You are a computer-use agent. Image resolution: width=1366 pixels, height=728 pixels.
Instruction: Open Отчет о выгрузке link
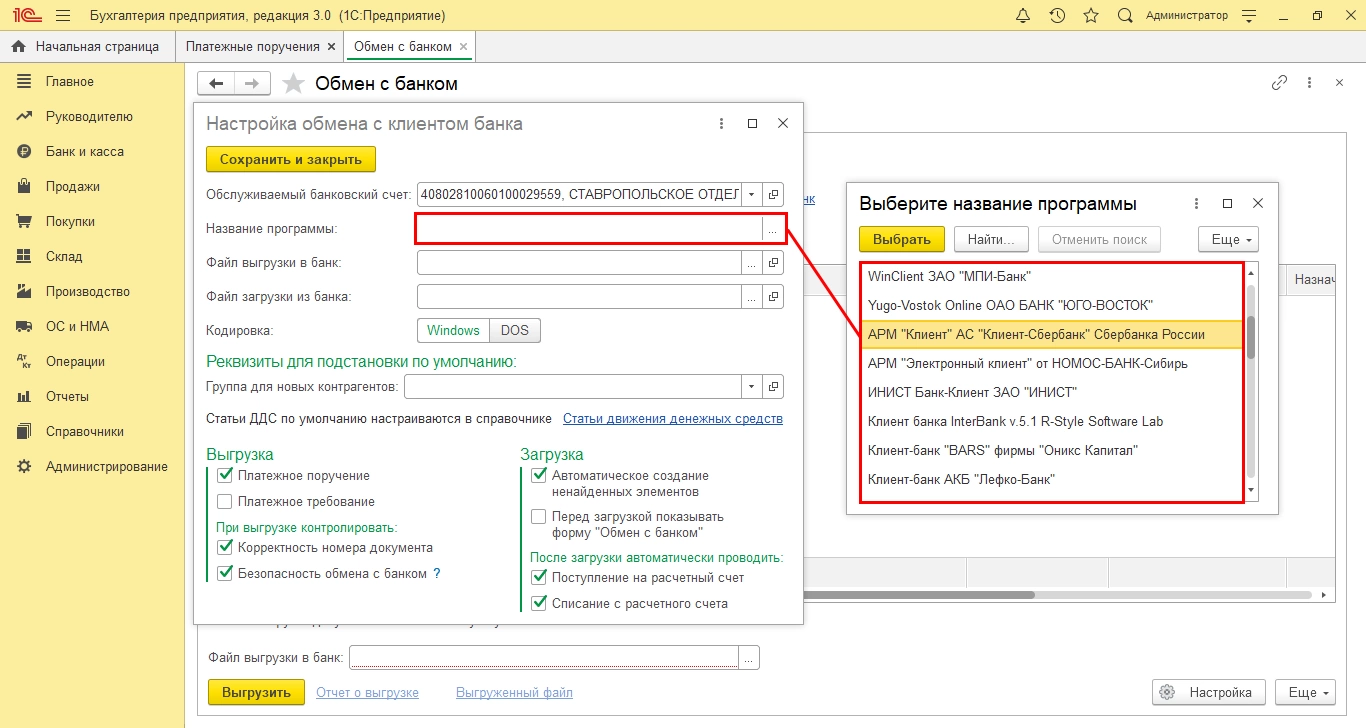[x=367, y=692]
